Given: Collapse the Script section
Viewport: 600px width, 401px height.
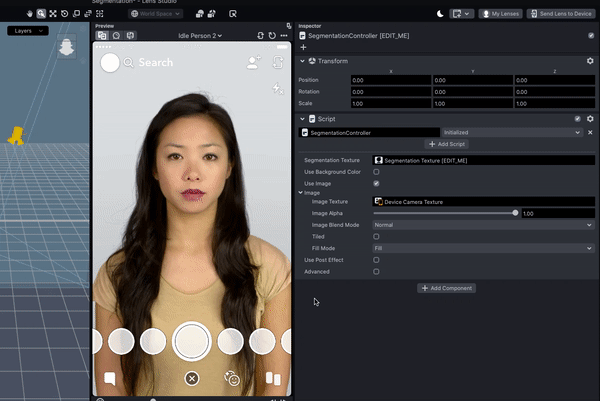Looking at the screenshot, I should (x=302, y=119).
